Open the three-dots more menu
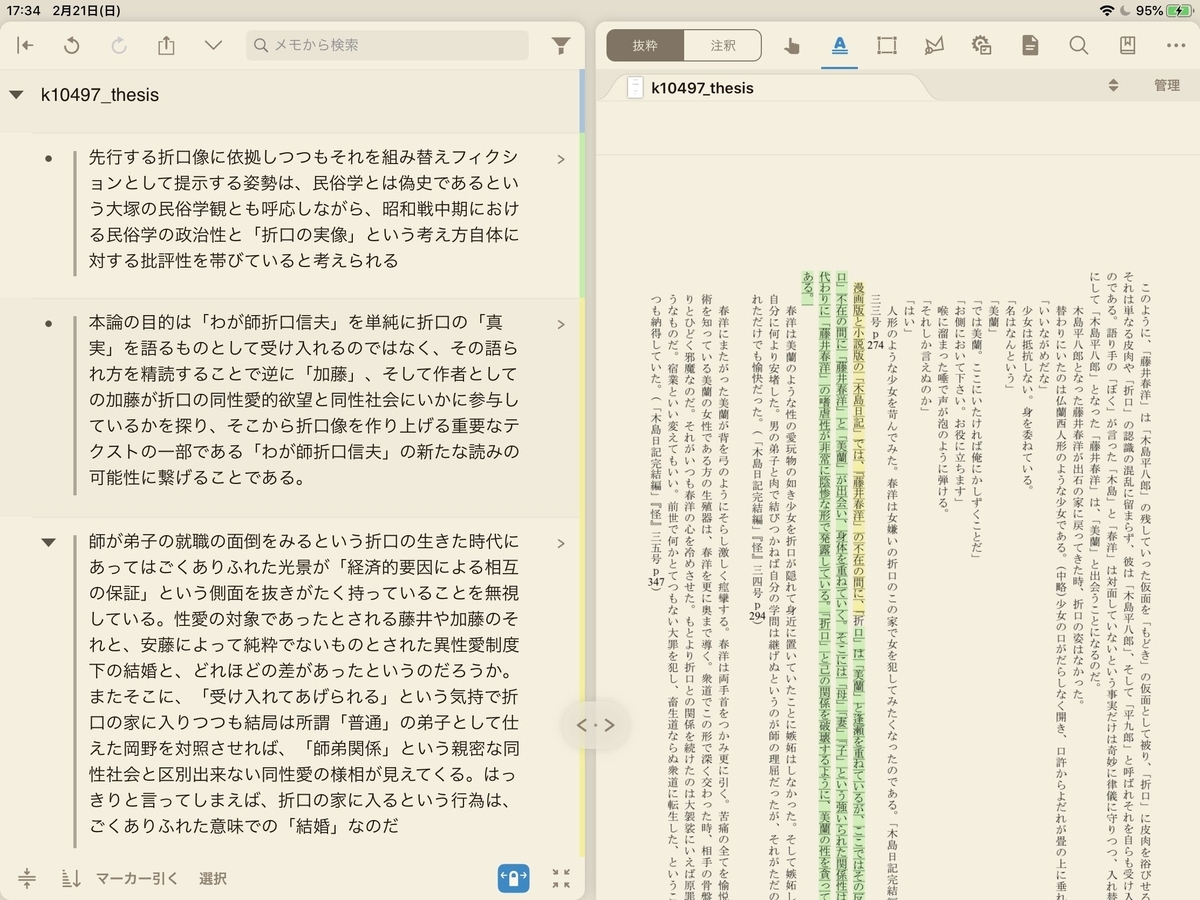Image resolution: width=1200 pixels, height=900 pixels. pos(1175,45)
